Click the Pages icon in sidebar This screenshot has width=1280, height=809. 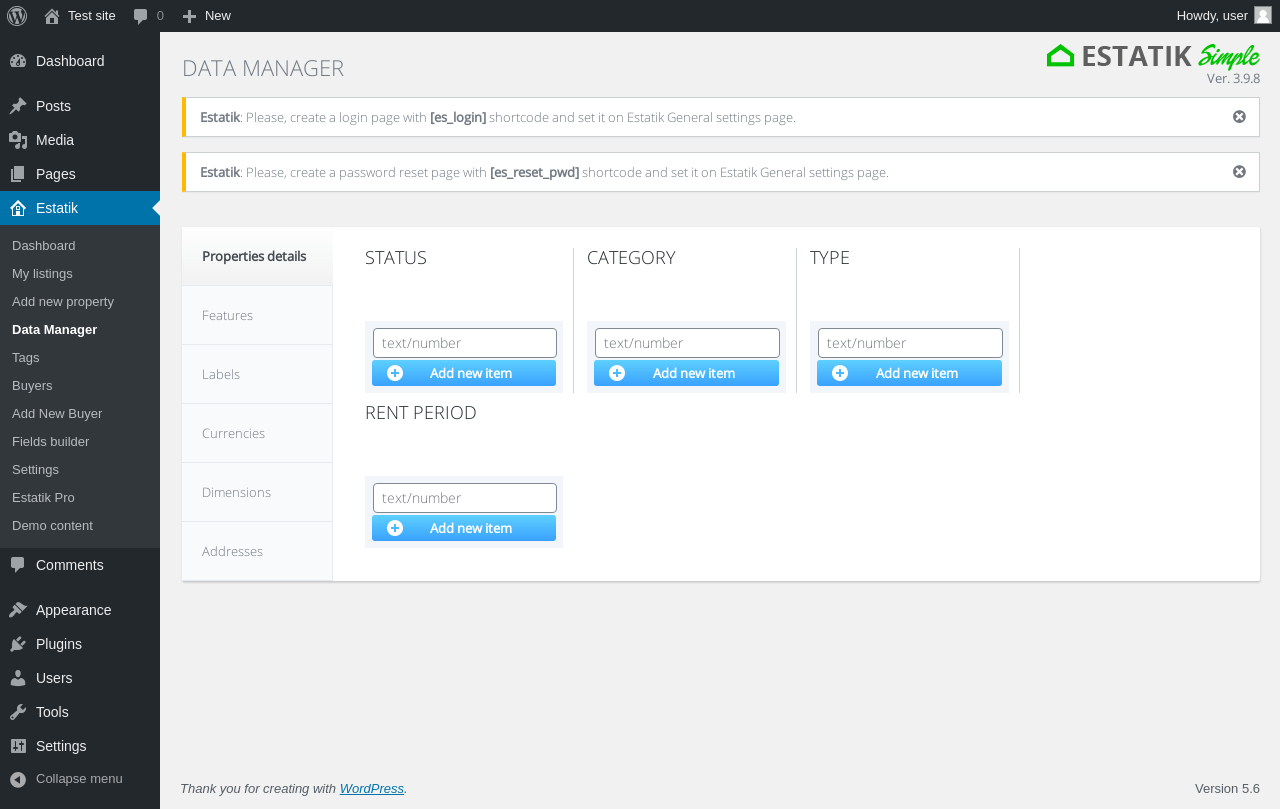point(18,174)
